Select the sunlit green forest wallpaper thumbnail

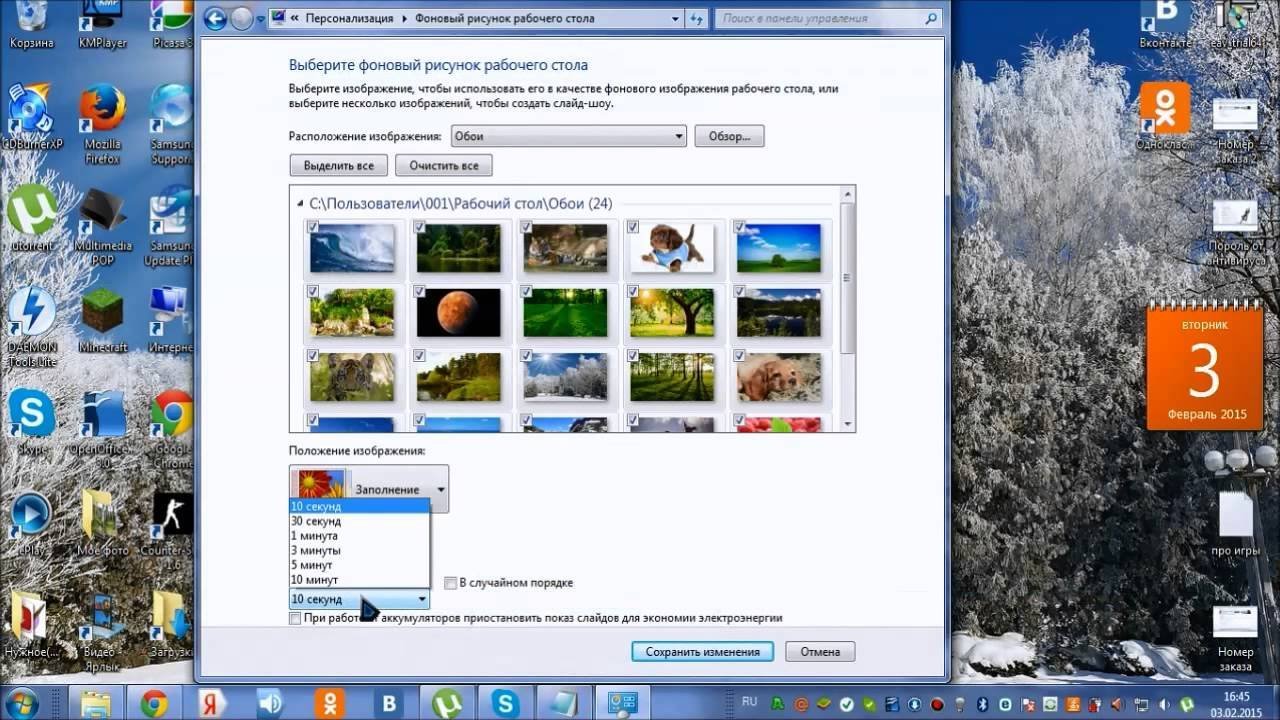(x=565, y=313)
